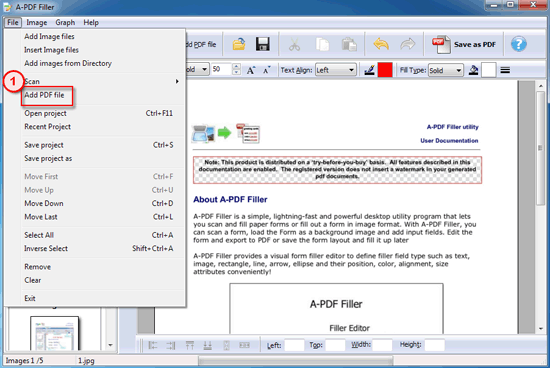Click the Cut scissors icon
The image size is (550, 368).
294,45
